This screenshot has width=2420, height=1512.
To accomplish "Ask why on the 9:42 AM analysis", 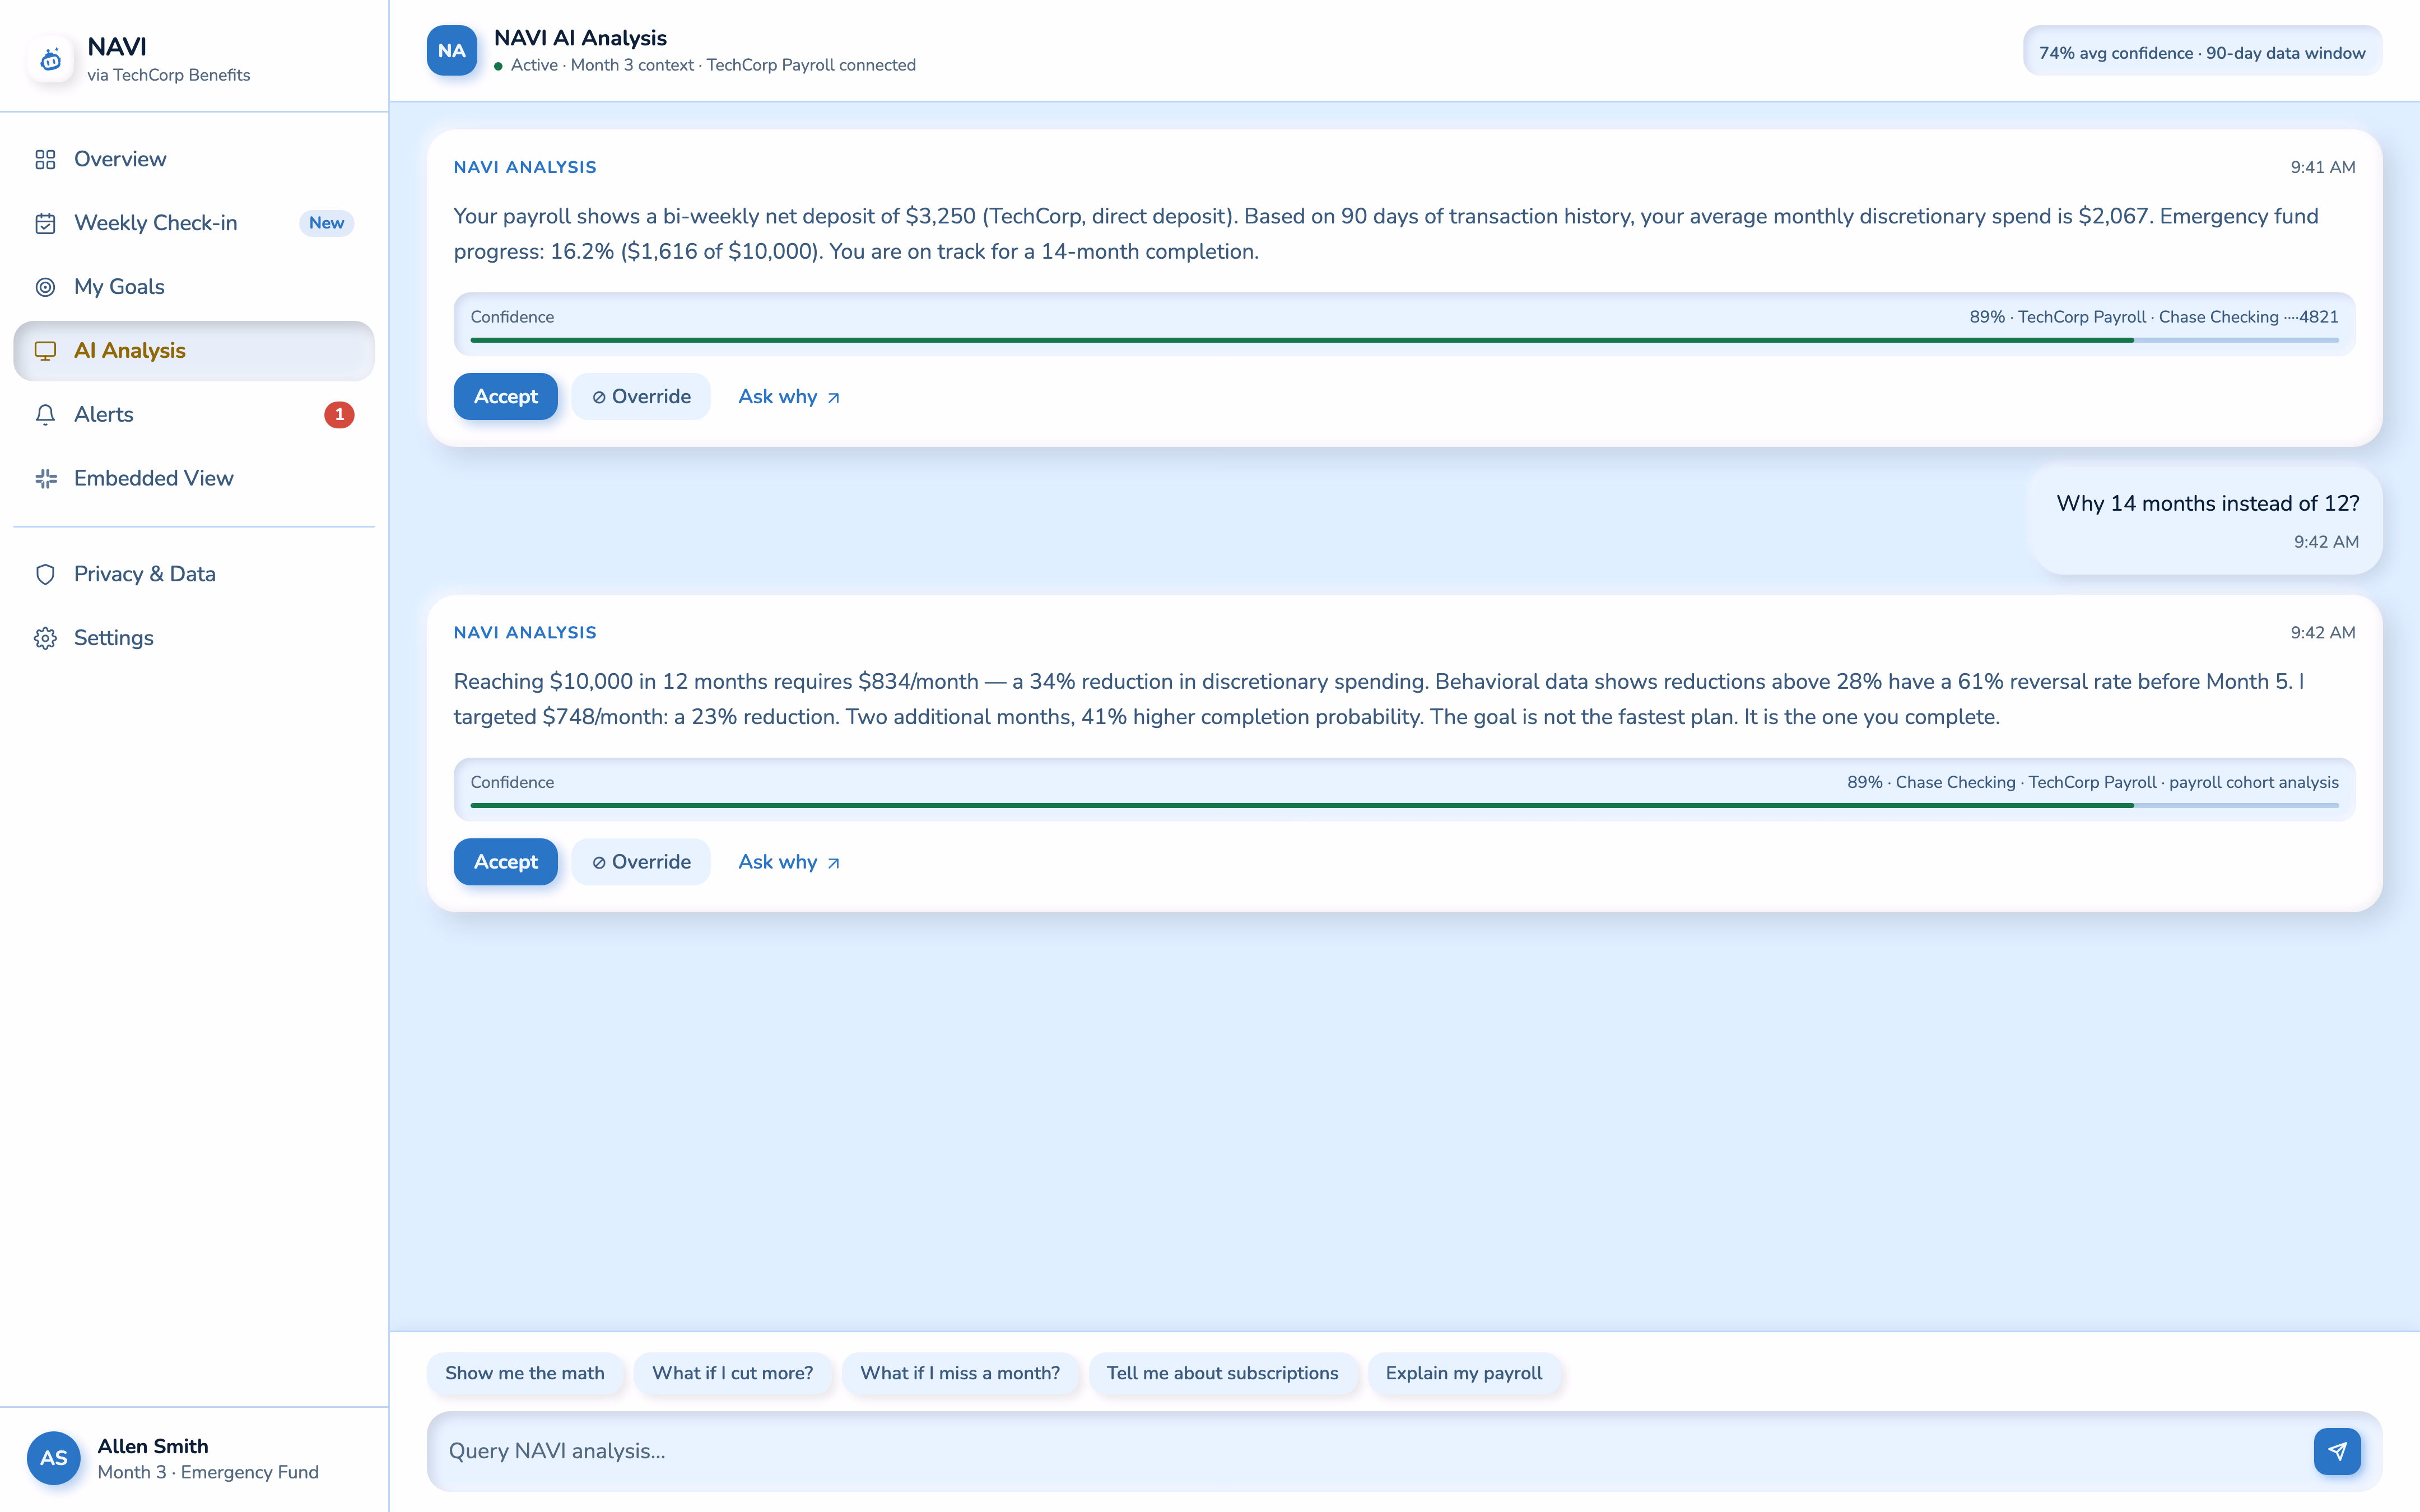I will click(x=789, y=862).
